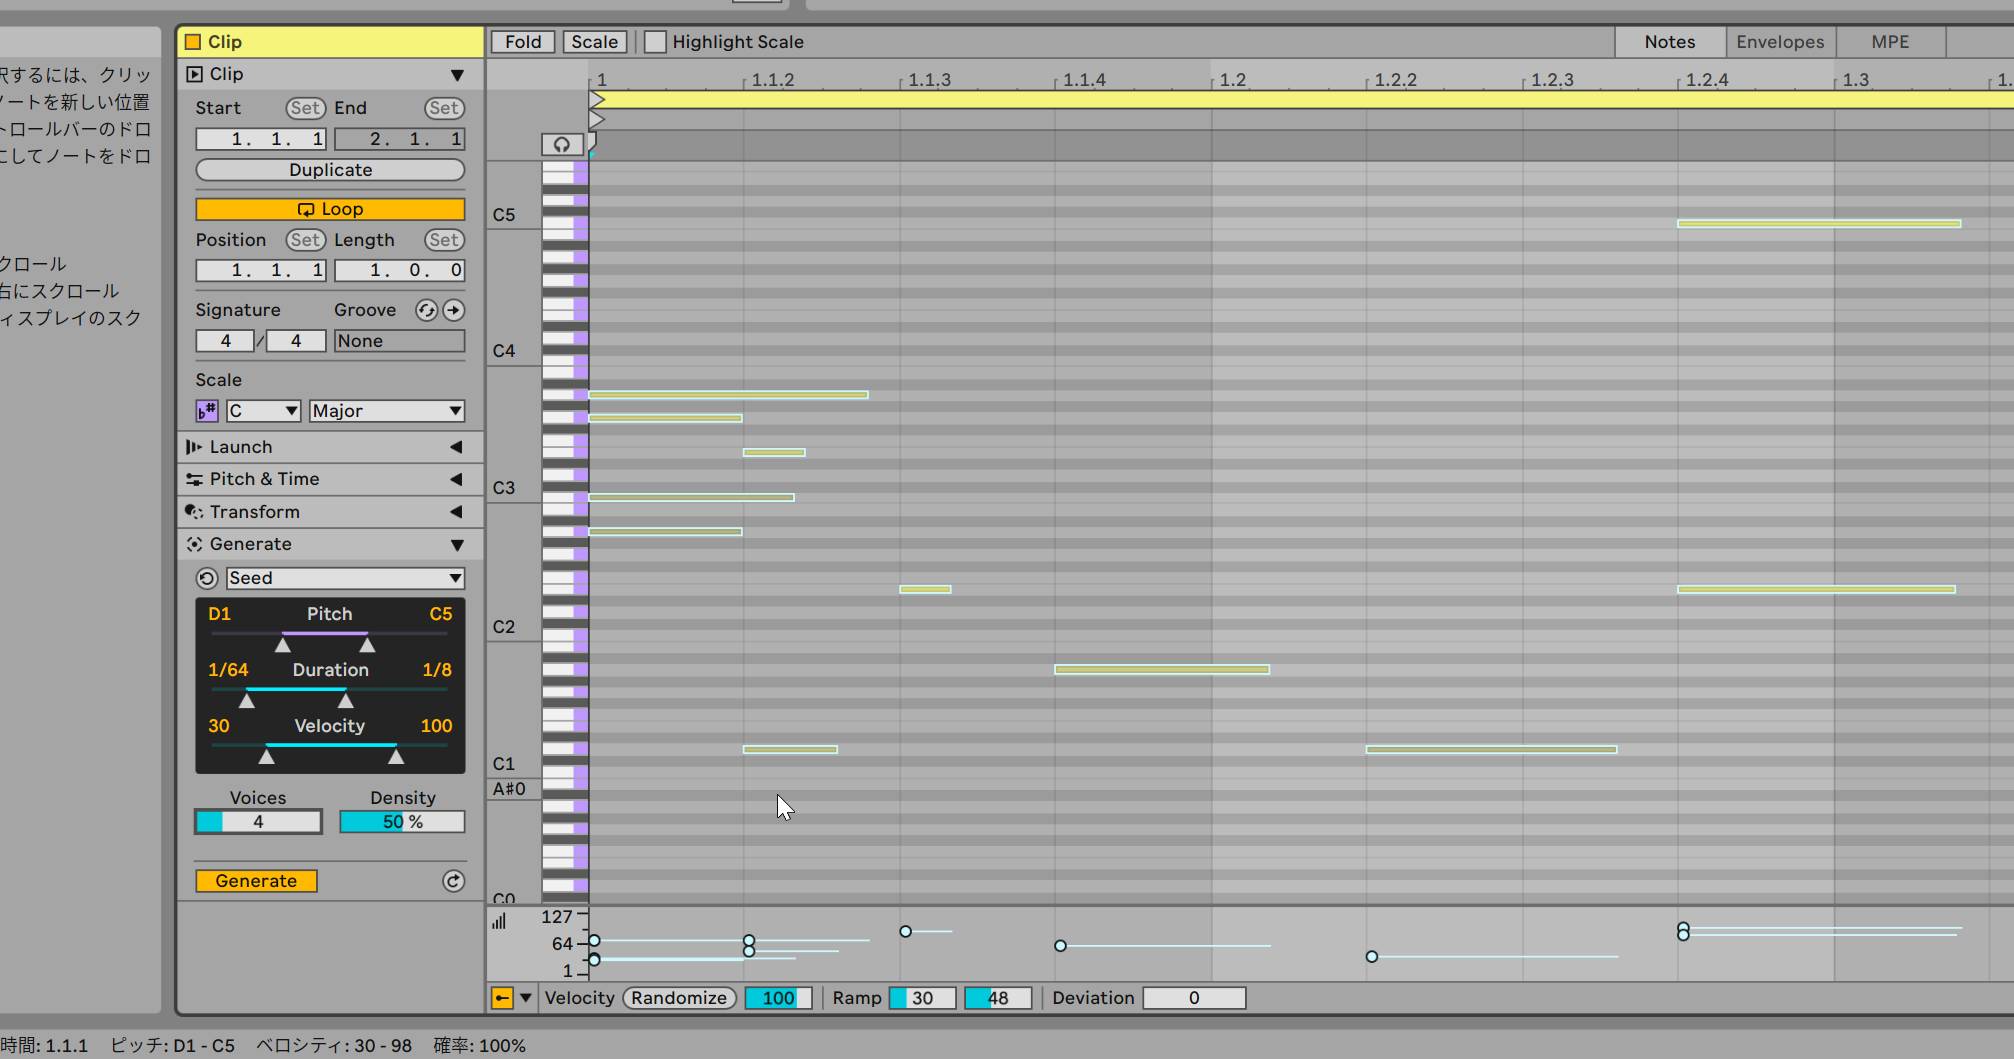Click the yellow loop brace bar
The image size is (2014, 1059).
click(x=1300, y=100)
